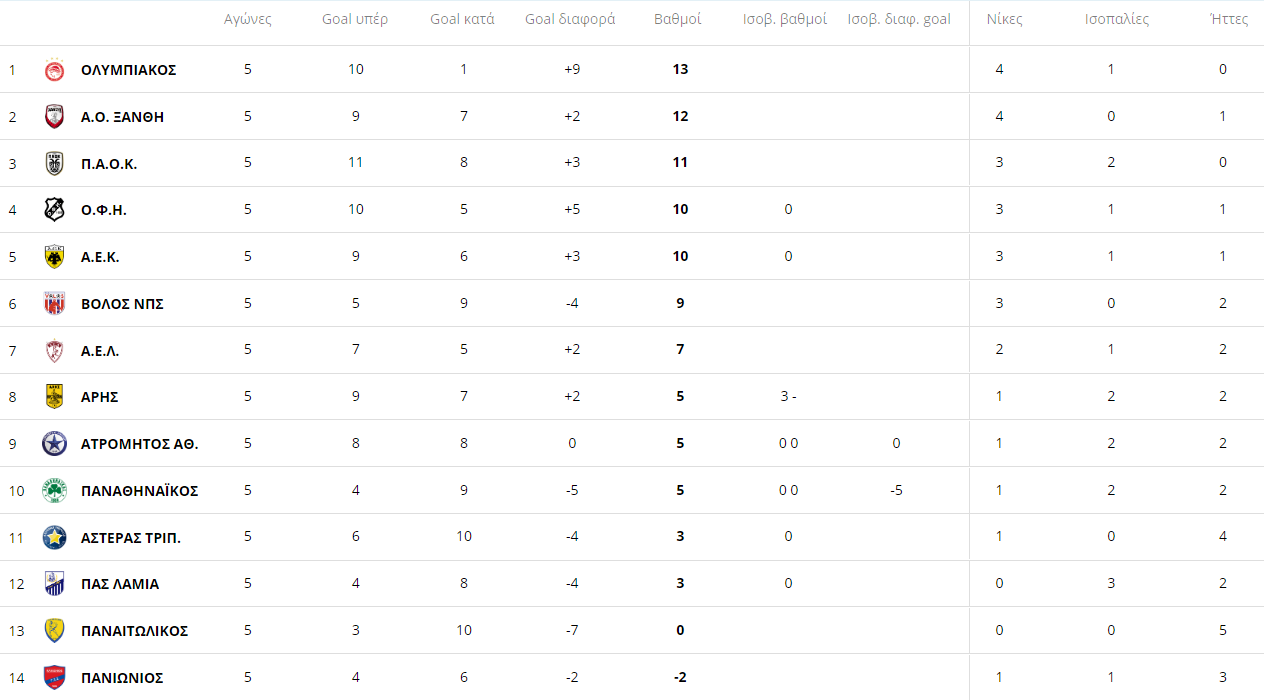Click the A.O. Xanthi team logo

click(x=55, y=117)
